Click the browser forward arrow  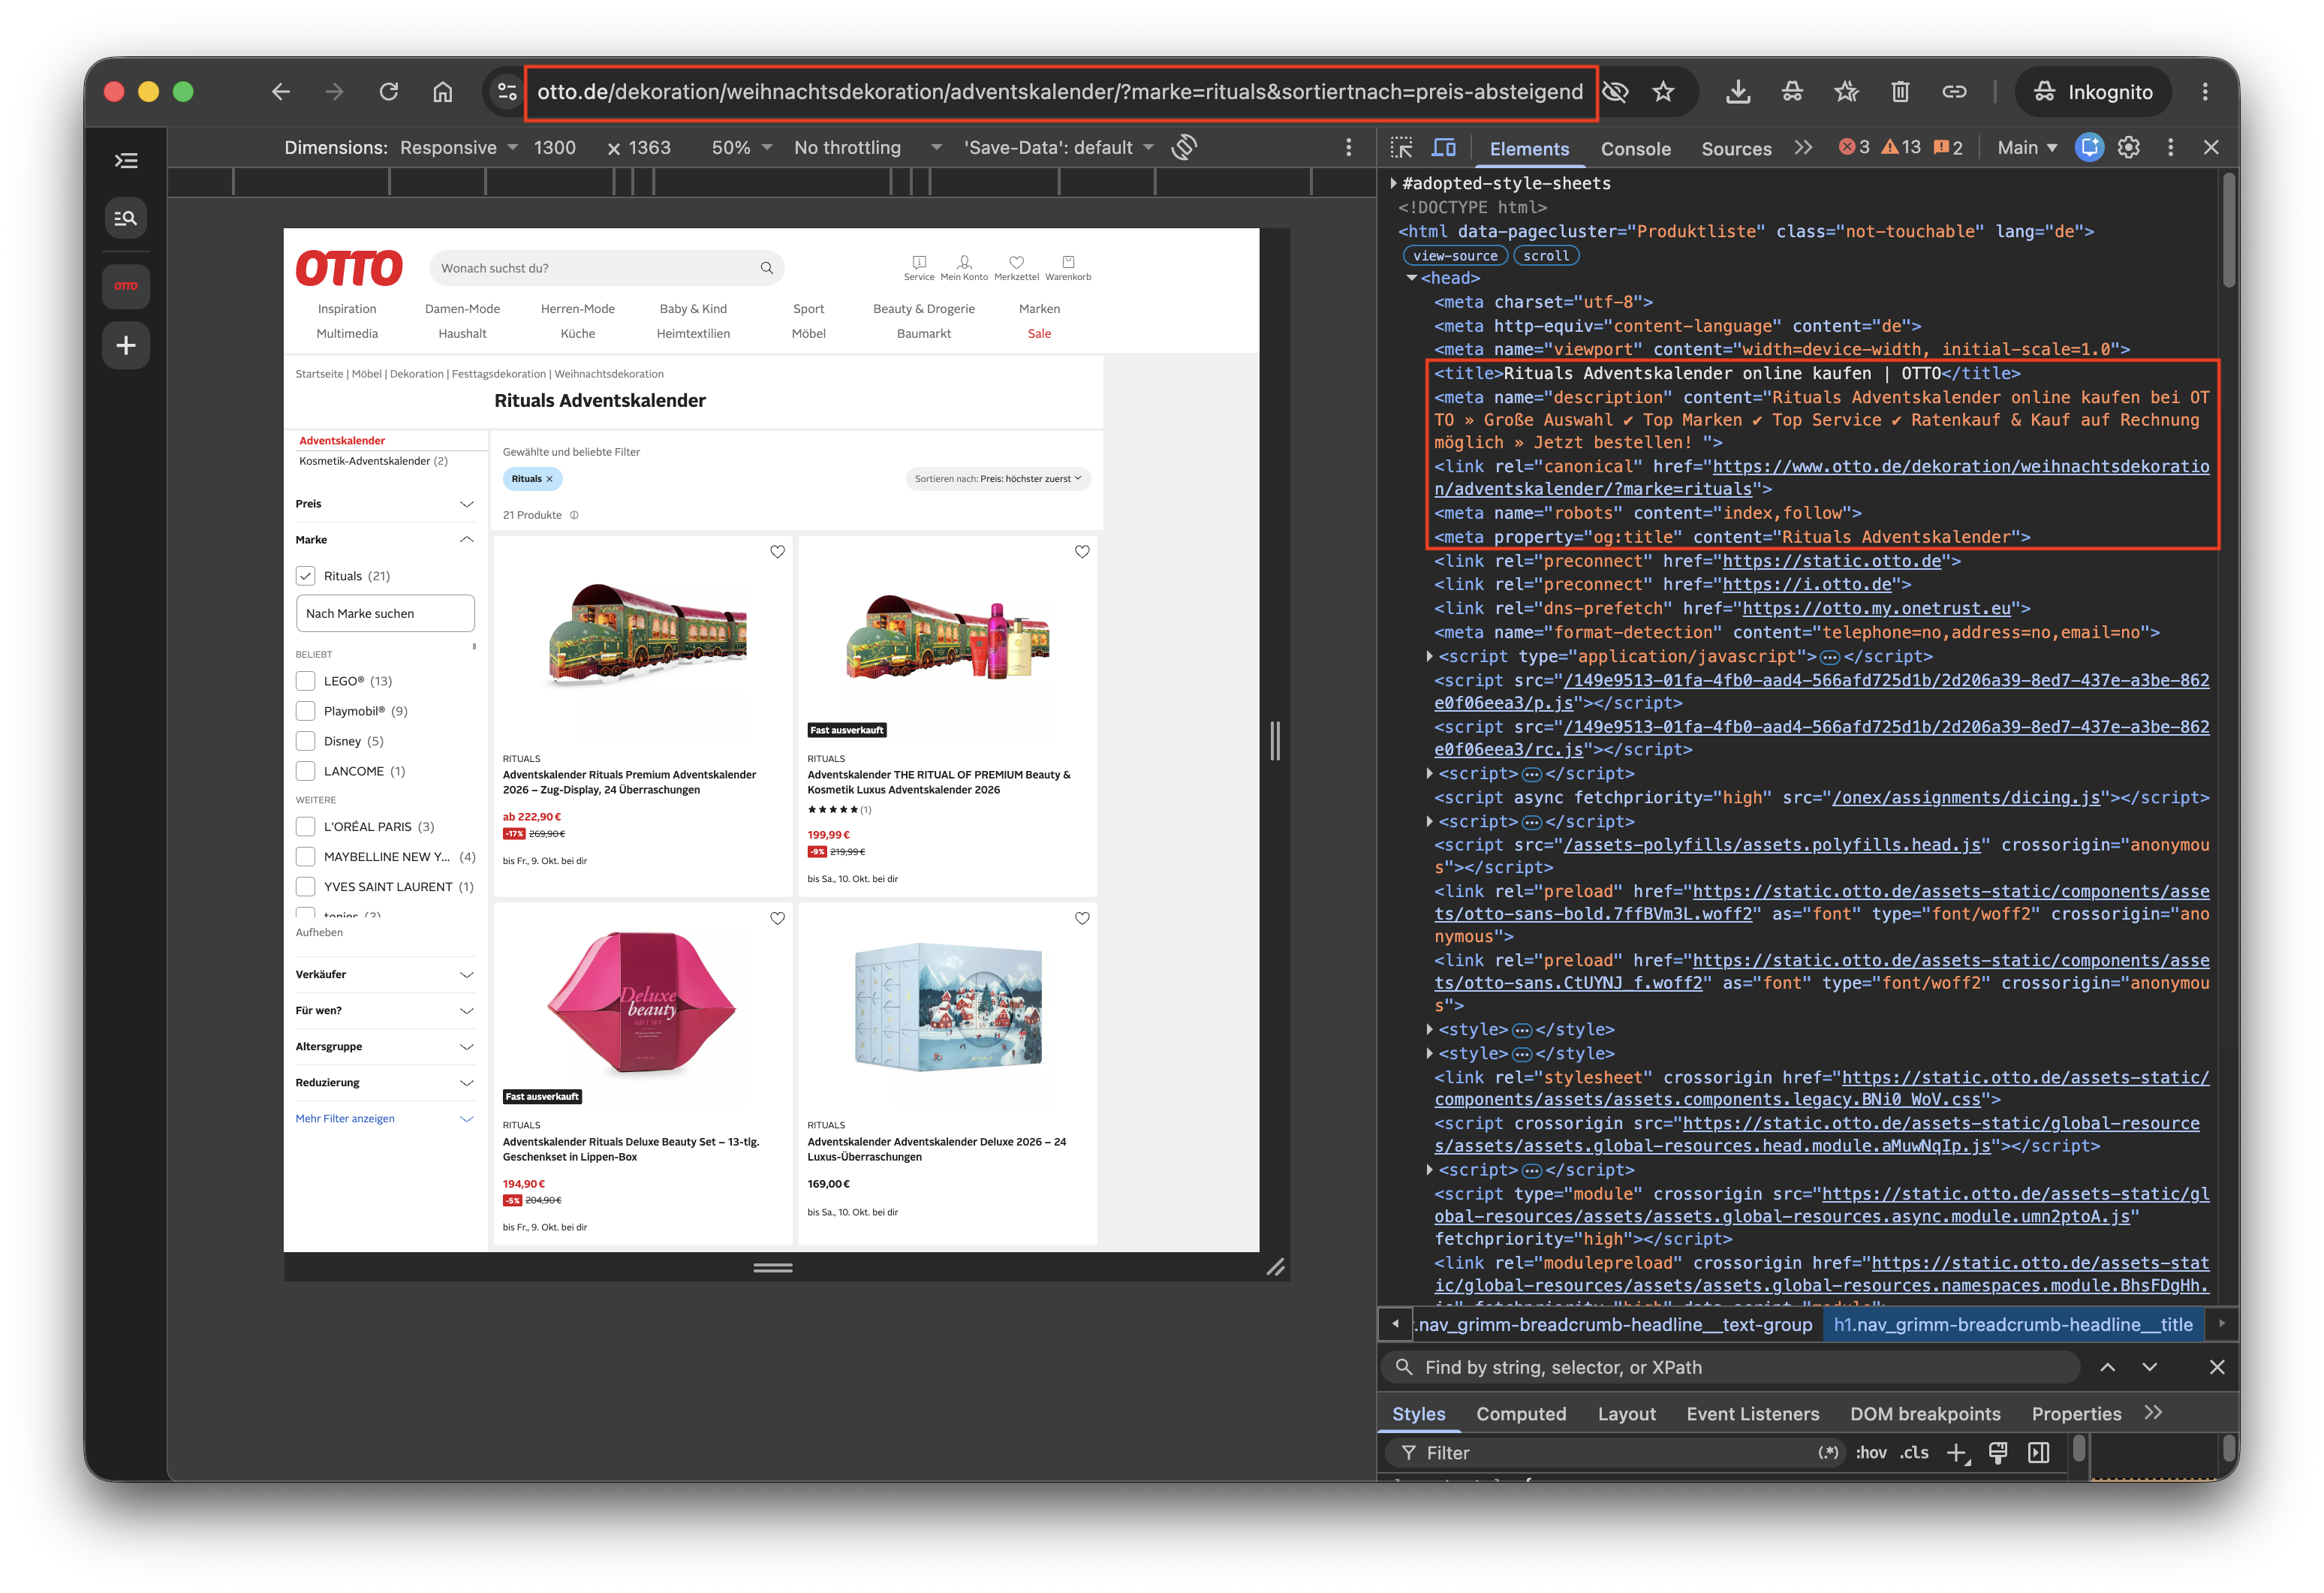335,92
